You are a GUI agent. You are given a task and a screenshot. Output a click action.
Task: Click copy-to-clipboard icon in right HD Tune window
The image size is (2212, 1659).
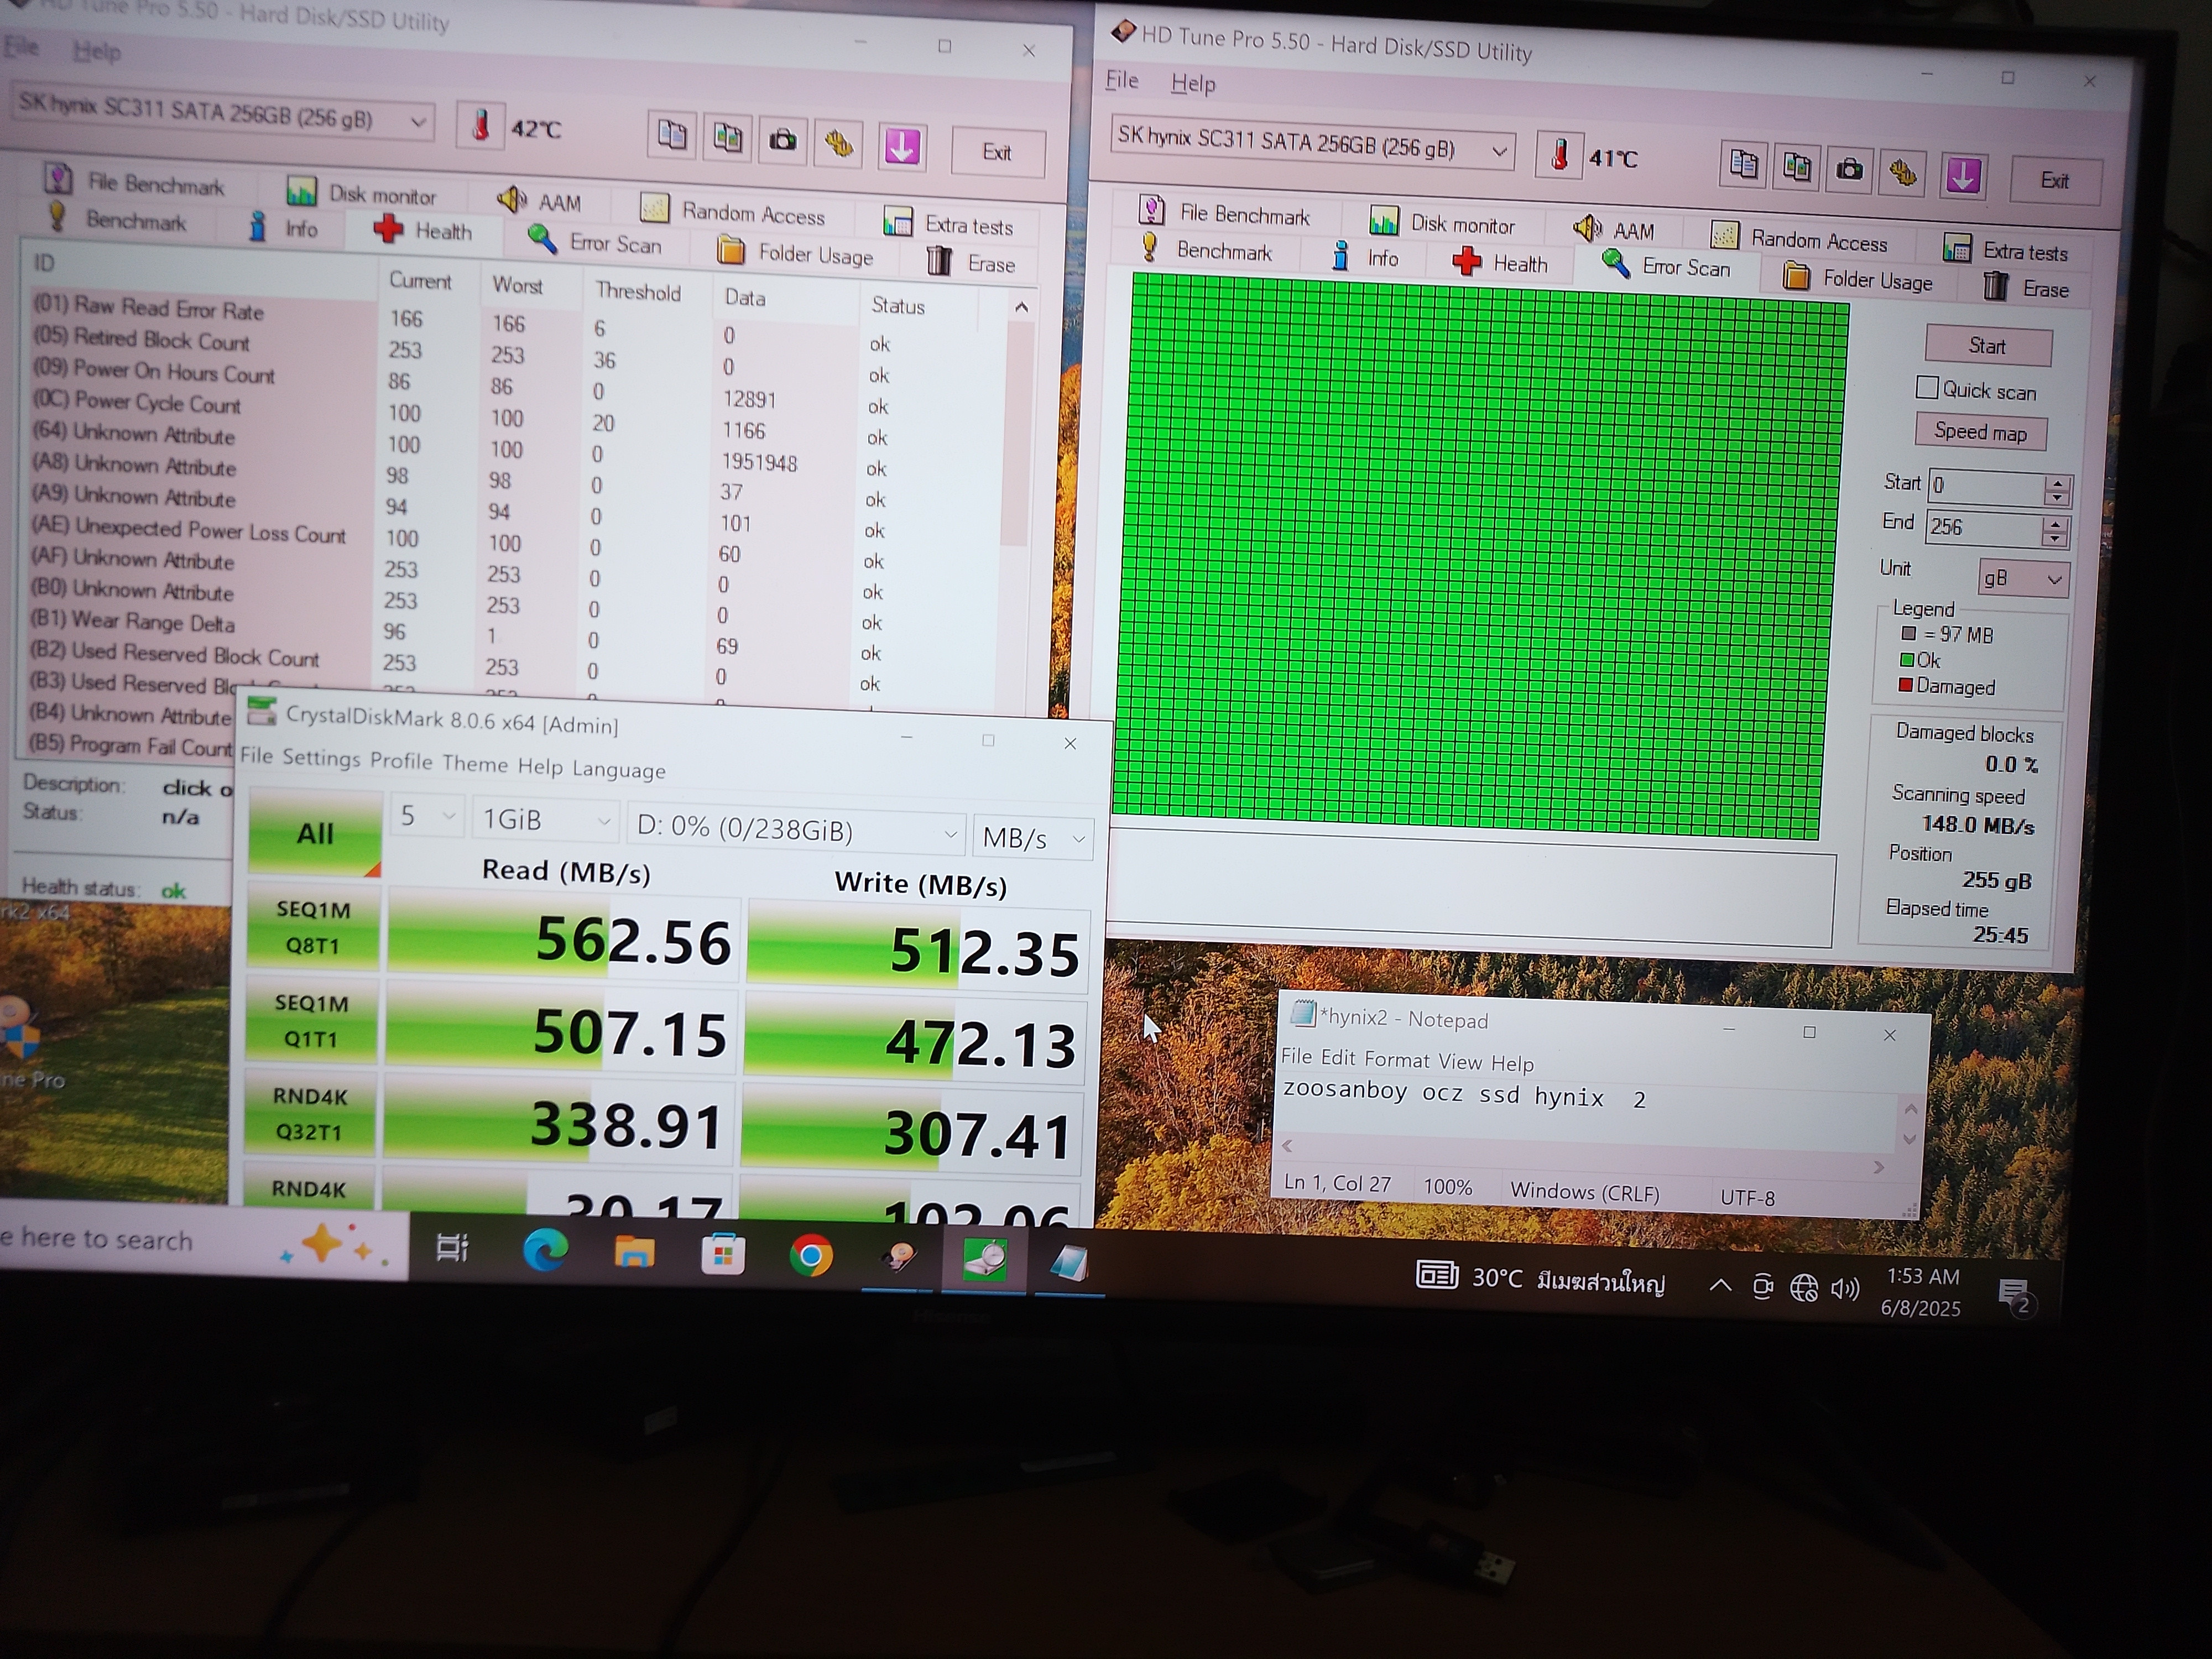click(1743, 165)
